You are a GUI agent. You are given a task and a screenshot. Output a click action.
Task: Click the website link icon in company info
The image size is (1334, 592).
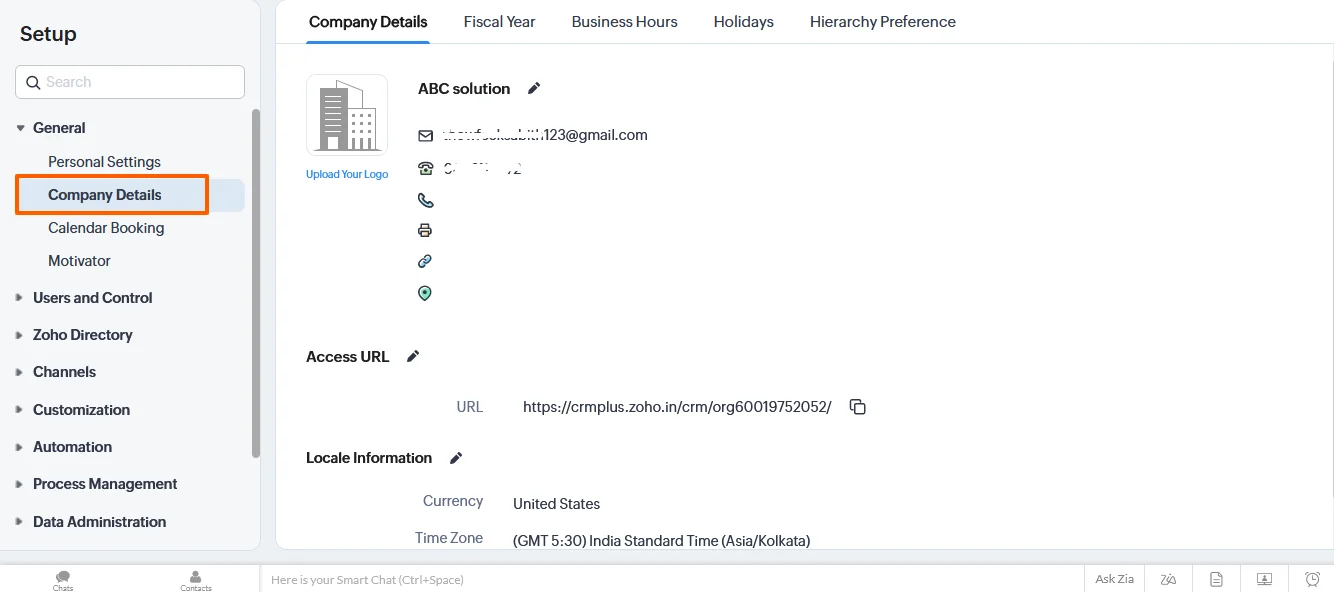click(x=425, y=261)
